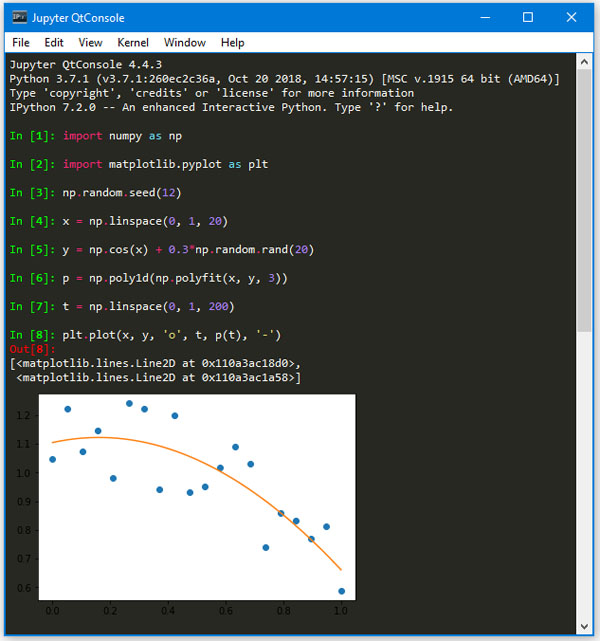
Task: Click the scrollbar up arrow
Action: pos(584,62)
